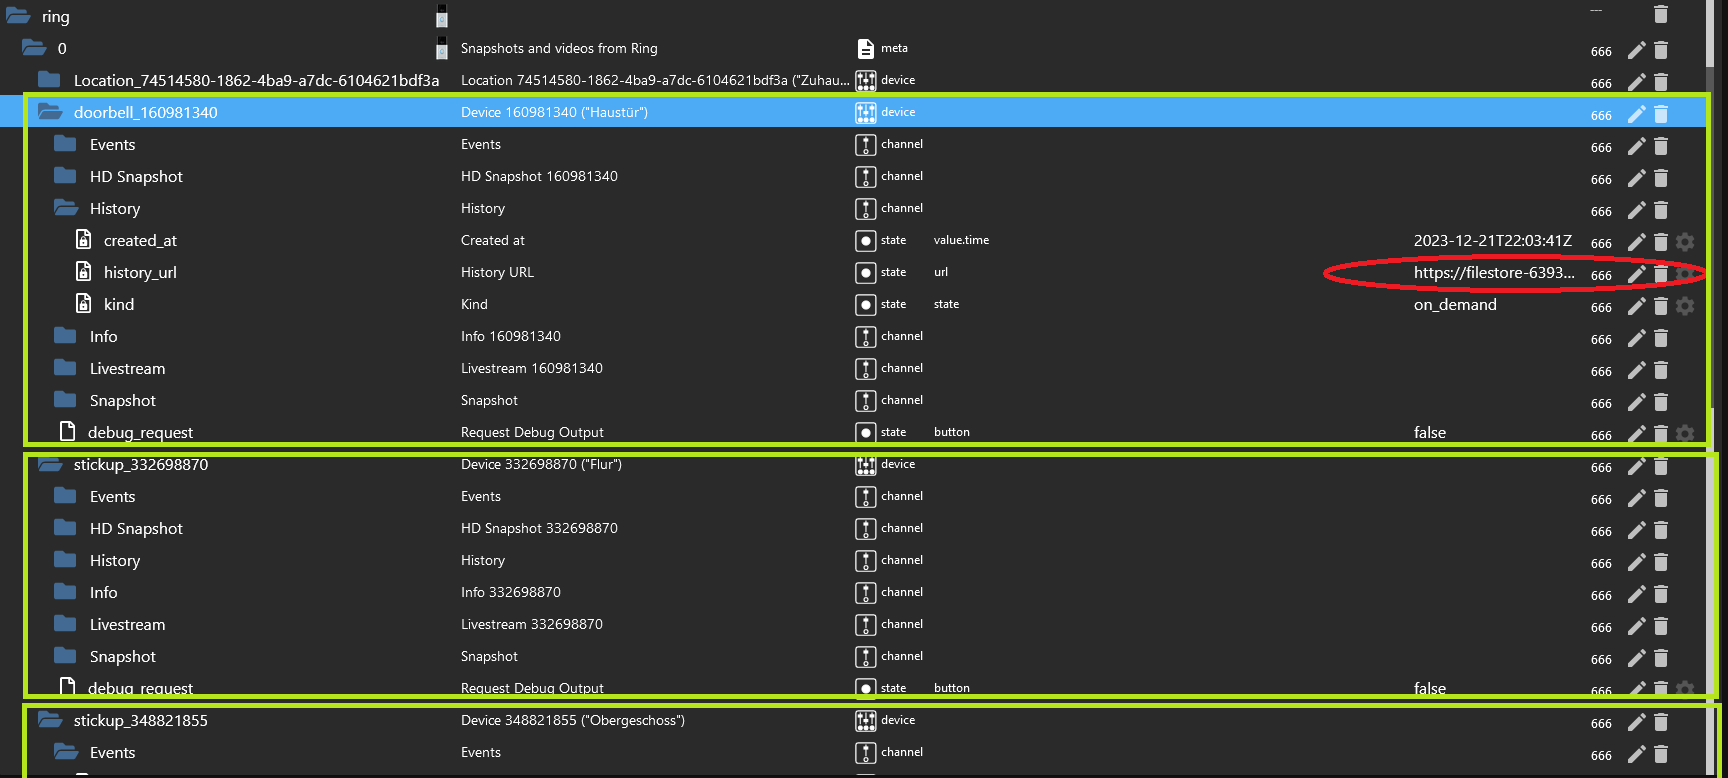
Task: Click device type icon on Haustür row
Action: [x=866, y=112]
